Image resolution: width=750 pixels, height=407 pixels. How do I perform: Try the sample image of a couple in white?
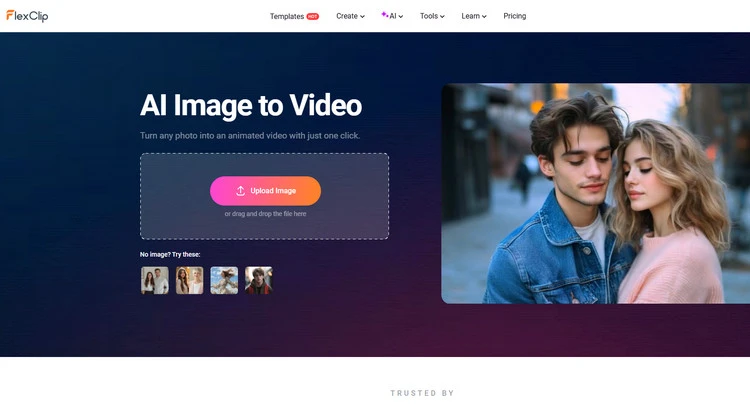click(154, 280)
